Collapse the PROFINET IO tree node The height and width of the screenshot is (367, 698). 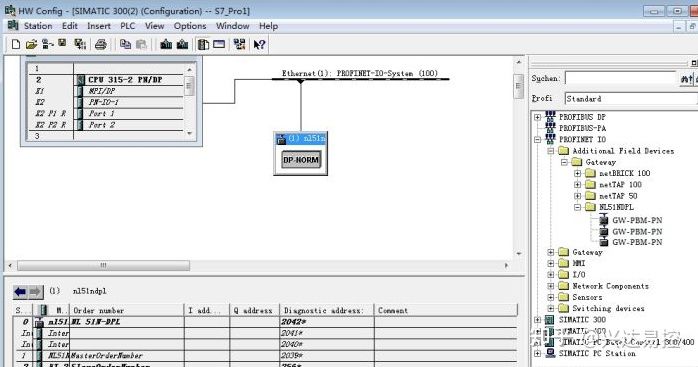[x=538, y=139]
